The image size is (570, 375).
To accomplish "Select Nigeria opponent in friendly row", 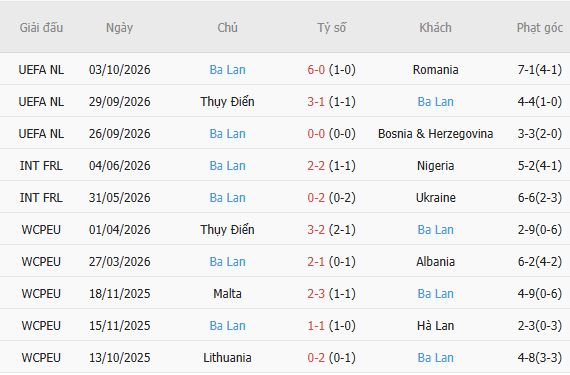I will [x=435, y=165].
